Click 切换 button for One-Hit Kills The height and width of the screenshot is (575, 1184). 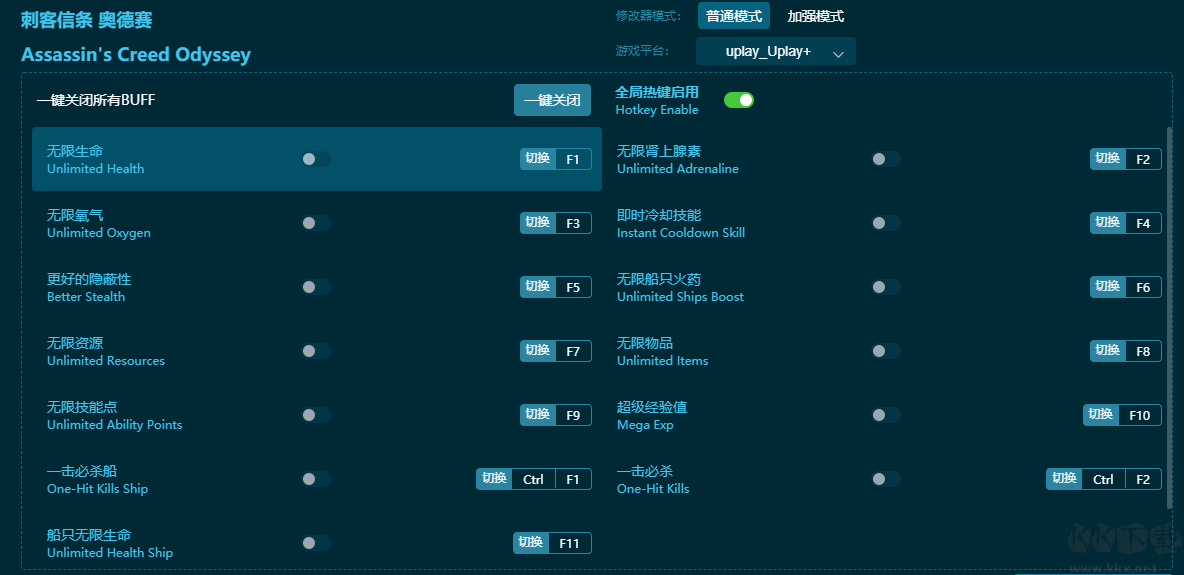click(x=1064, y=479)
